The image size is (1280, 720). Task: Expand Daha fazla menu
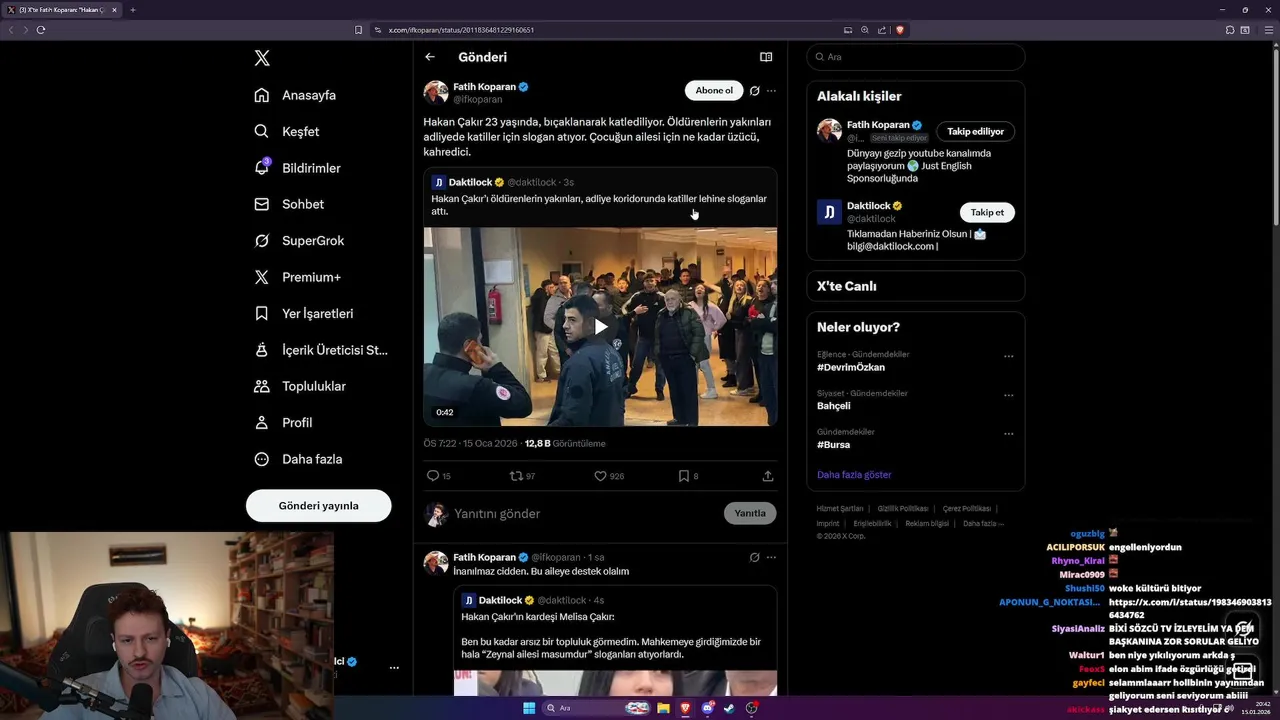click(298, 459)
